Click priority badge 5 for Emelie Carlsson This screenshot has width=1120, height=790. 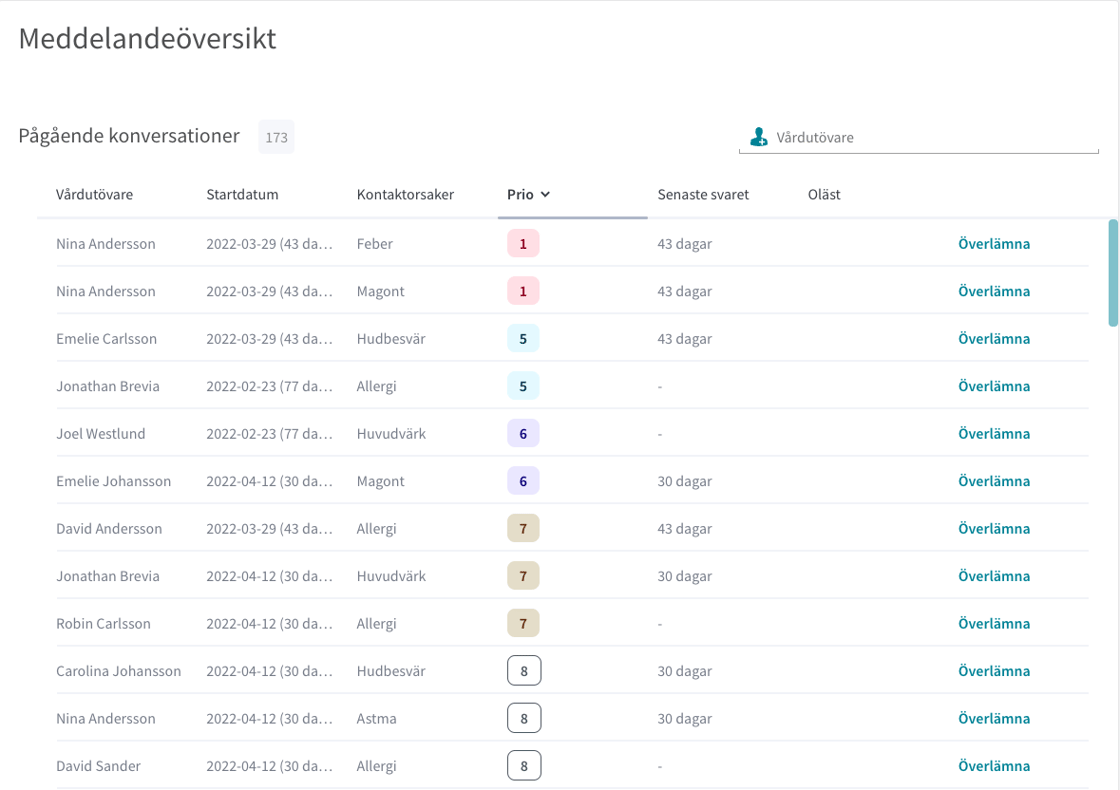coord(523,339)
